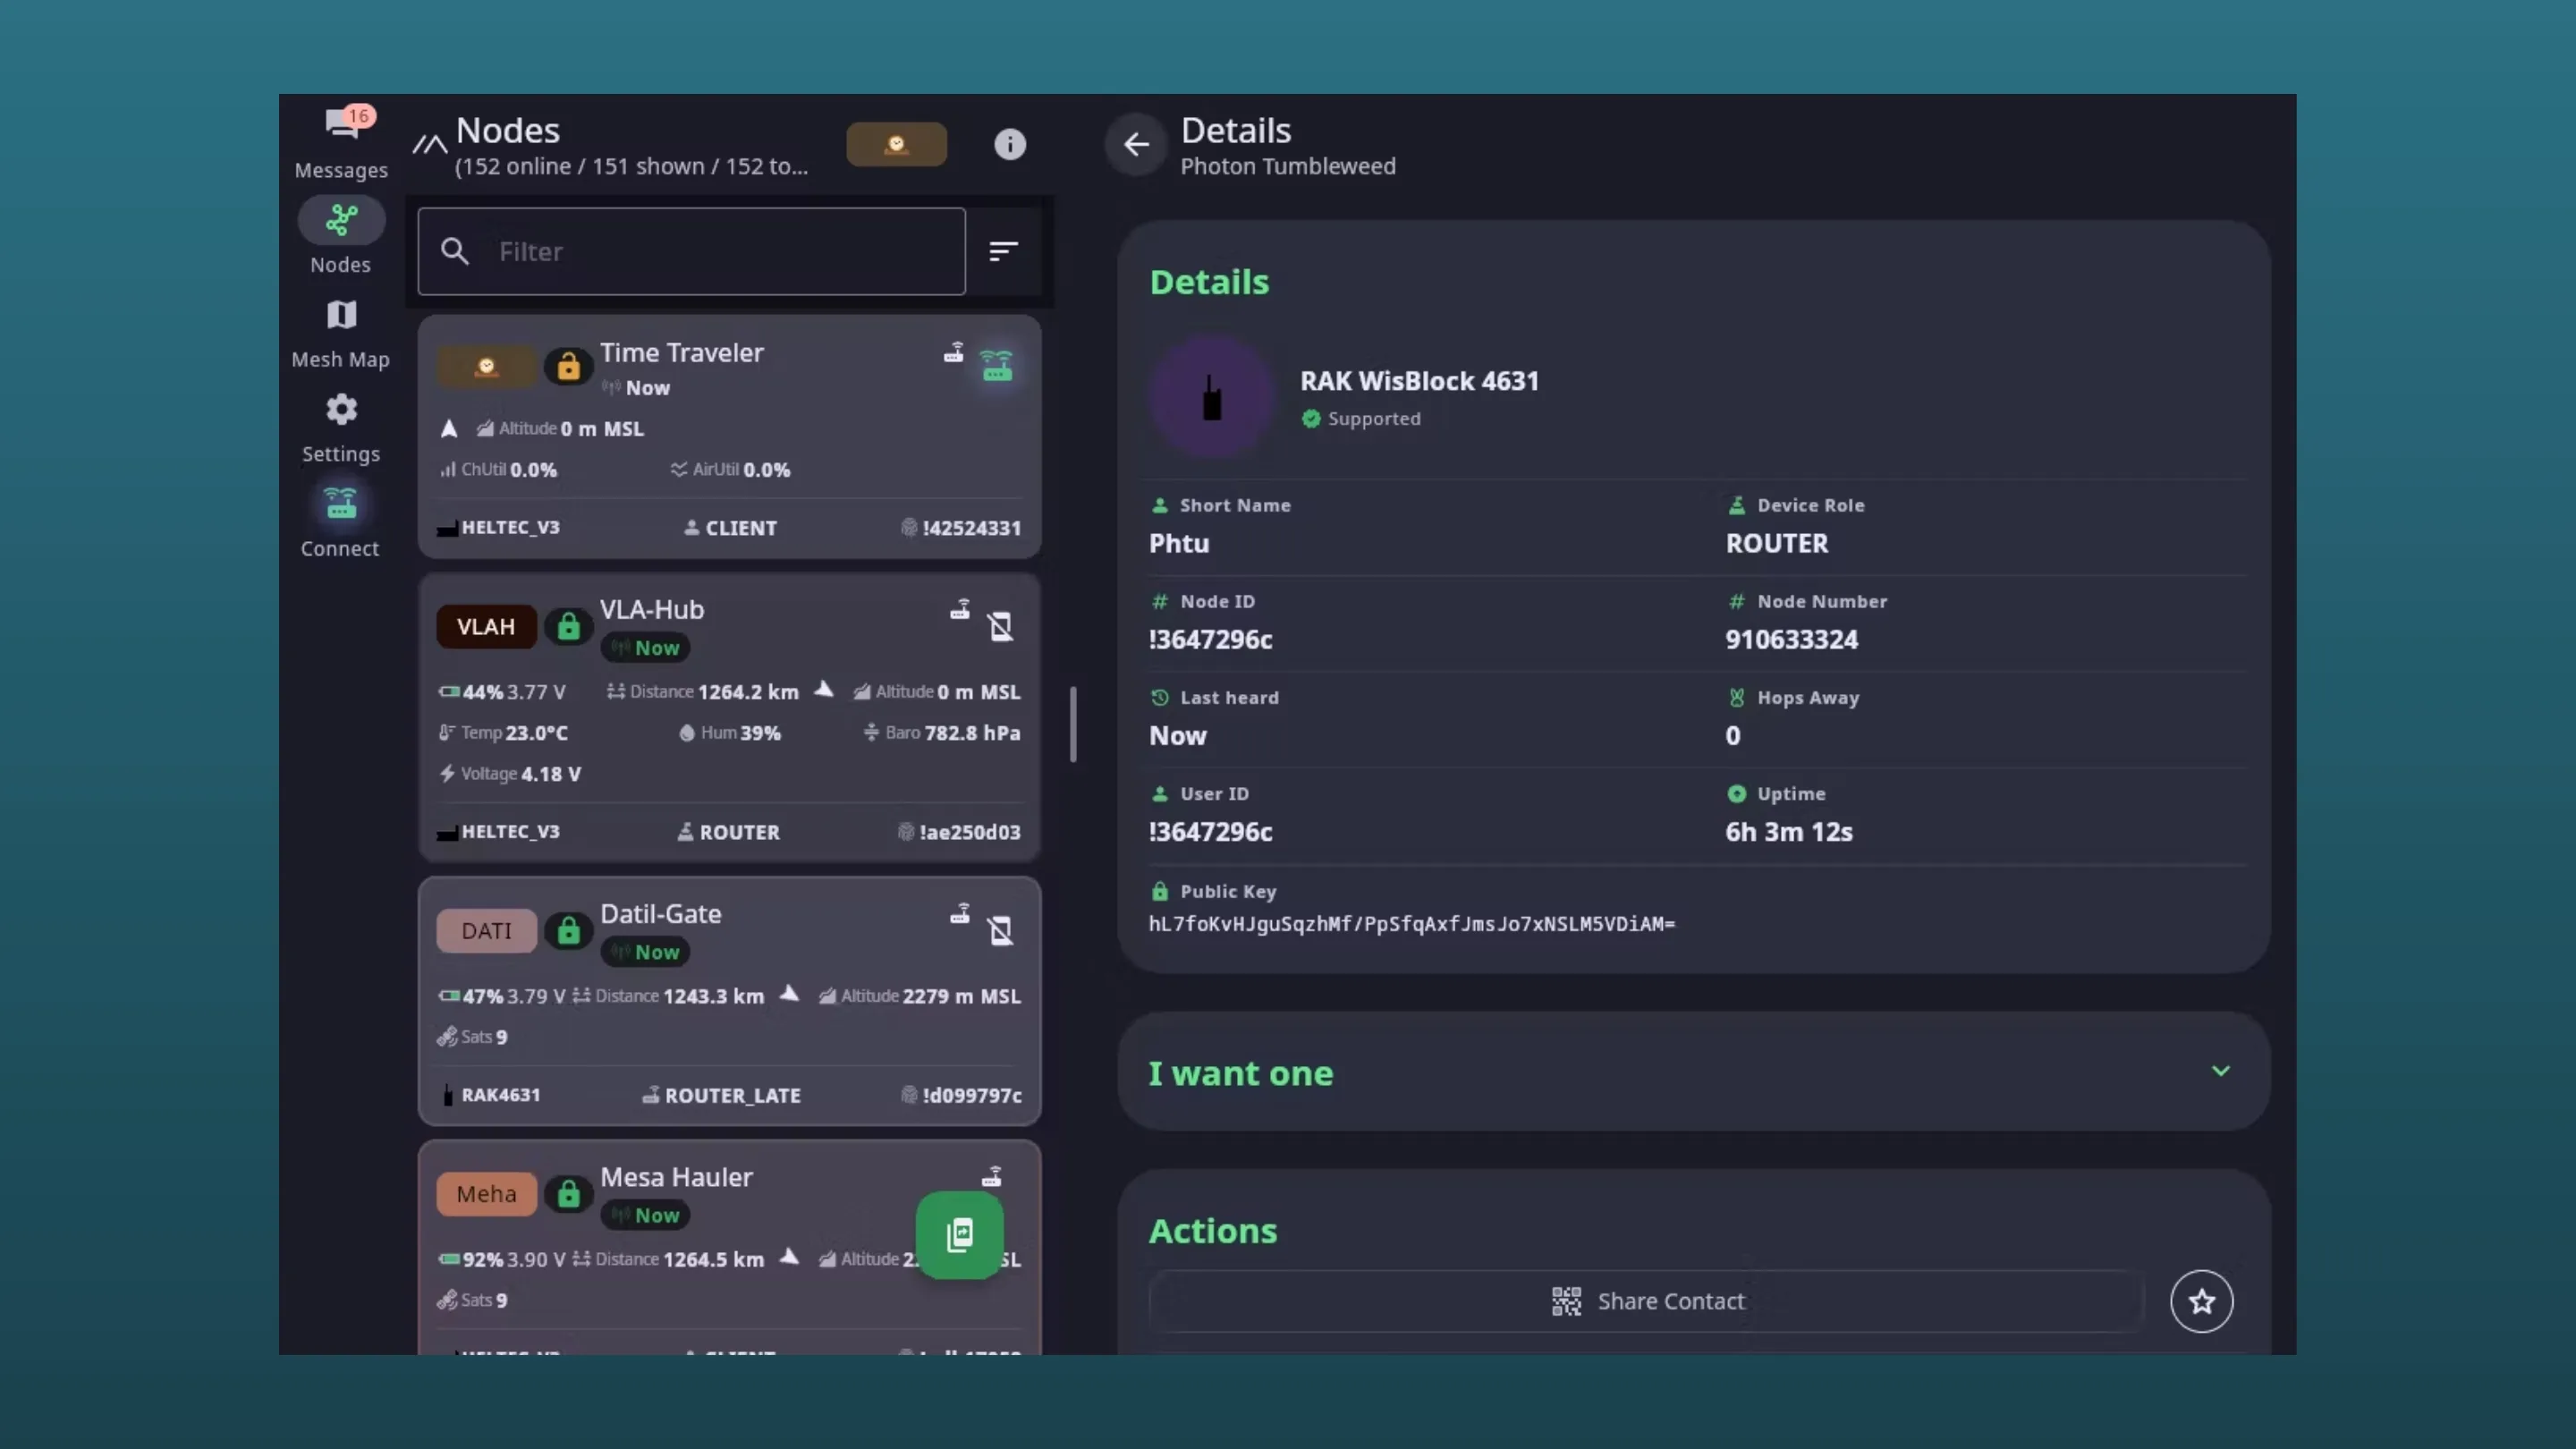This screenshot has height=1449, width=2576.
Task: Go back from Details panel
Action: click(x=1135, y=145)
